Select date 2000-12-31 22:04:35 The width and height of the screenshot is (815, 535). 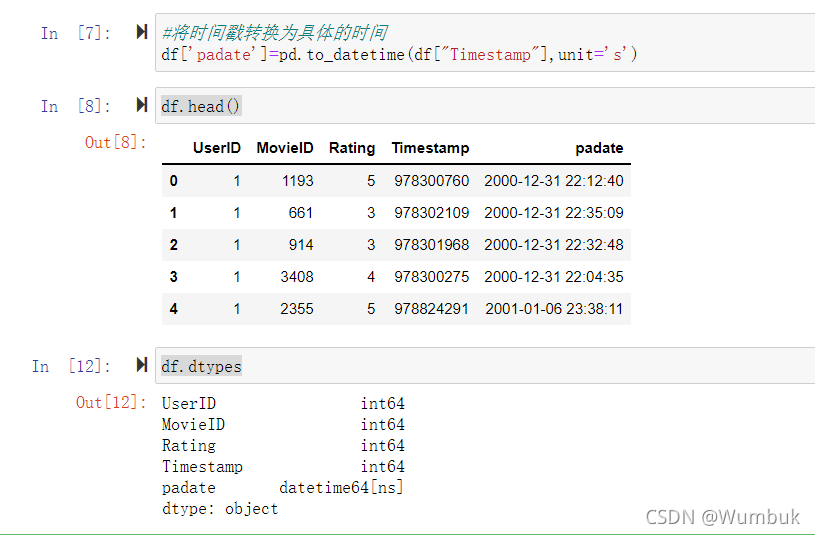554,277
